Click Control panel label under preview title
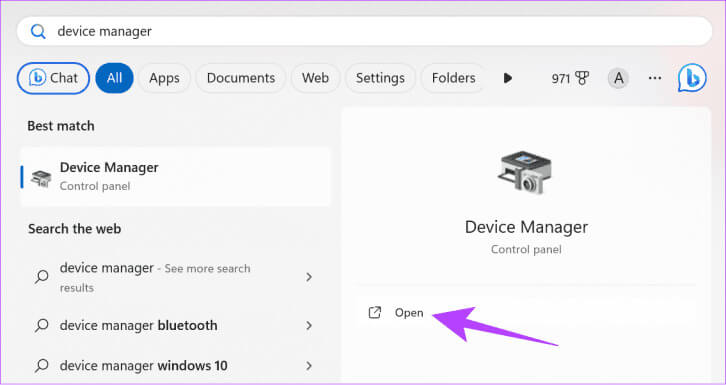Image resolution: width=726 pixels, height=385 pixels. (x=526, y=249)
